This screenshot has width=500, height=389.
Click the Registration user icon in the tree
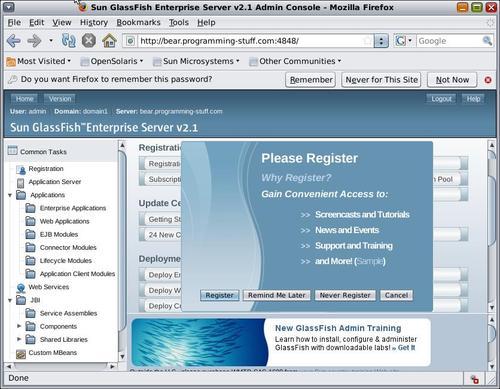tap(21, 170)
